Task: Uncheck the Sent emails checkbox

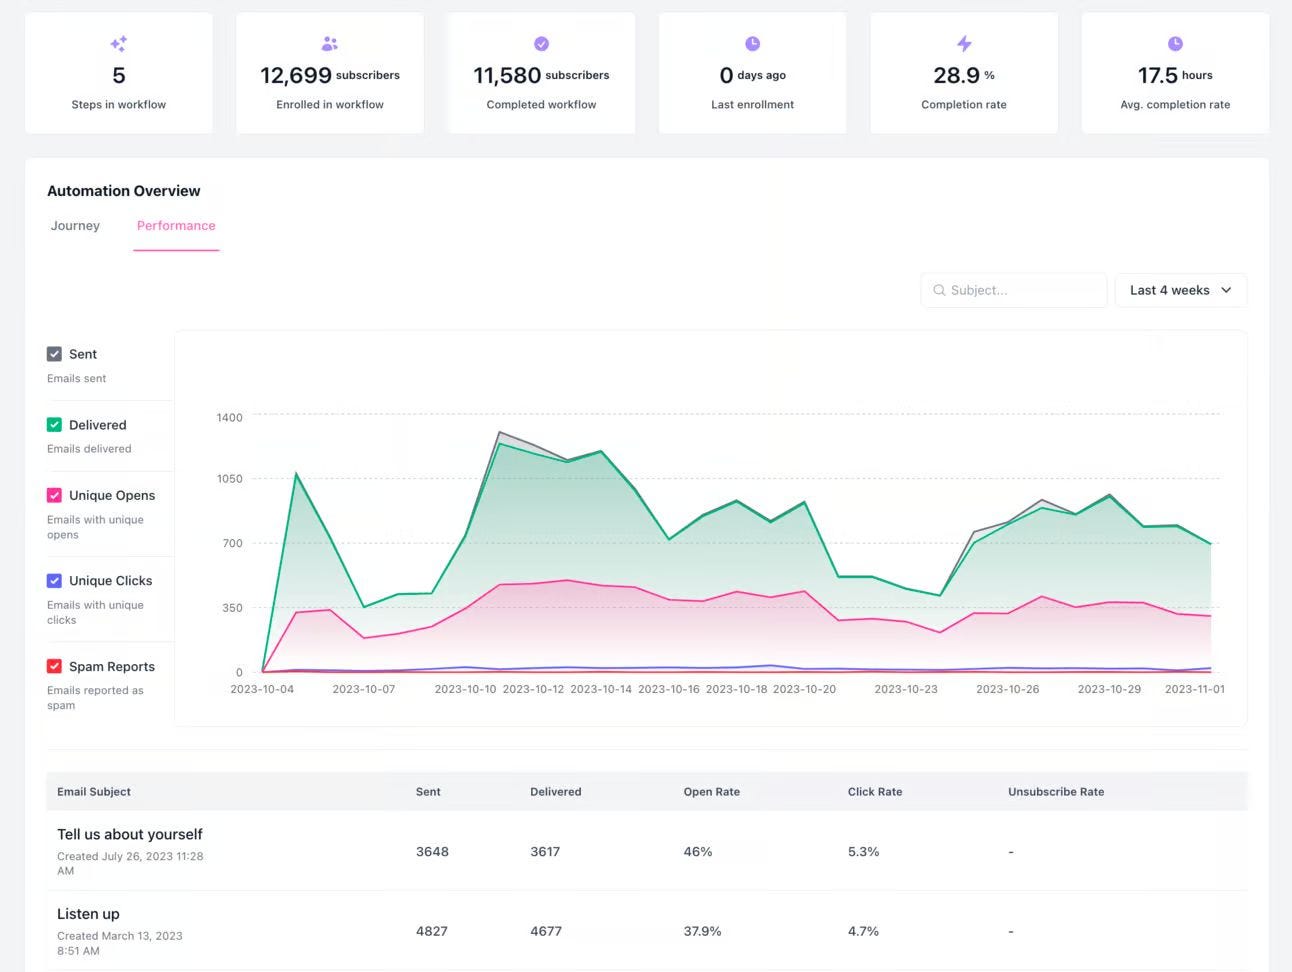Action: coord(54,354)
